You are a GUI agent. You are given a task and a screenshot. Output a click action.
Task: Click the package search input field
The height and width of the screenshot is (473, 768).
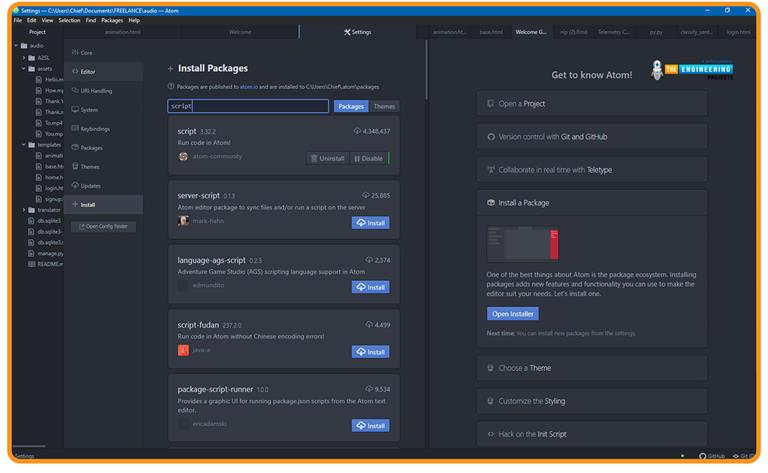coord(247,106)
